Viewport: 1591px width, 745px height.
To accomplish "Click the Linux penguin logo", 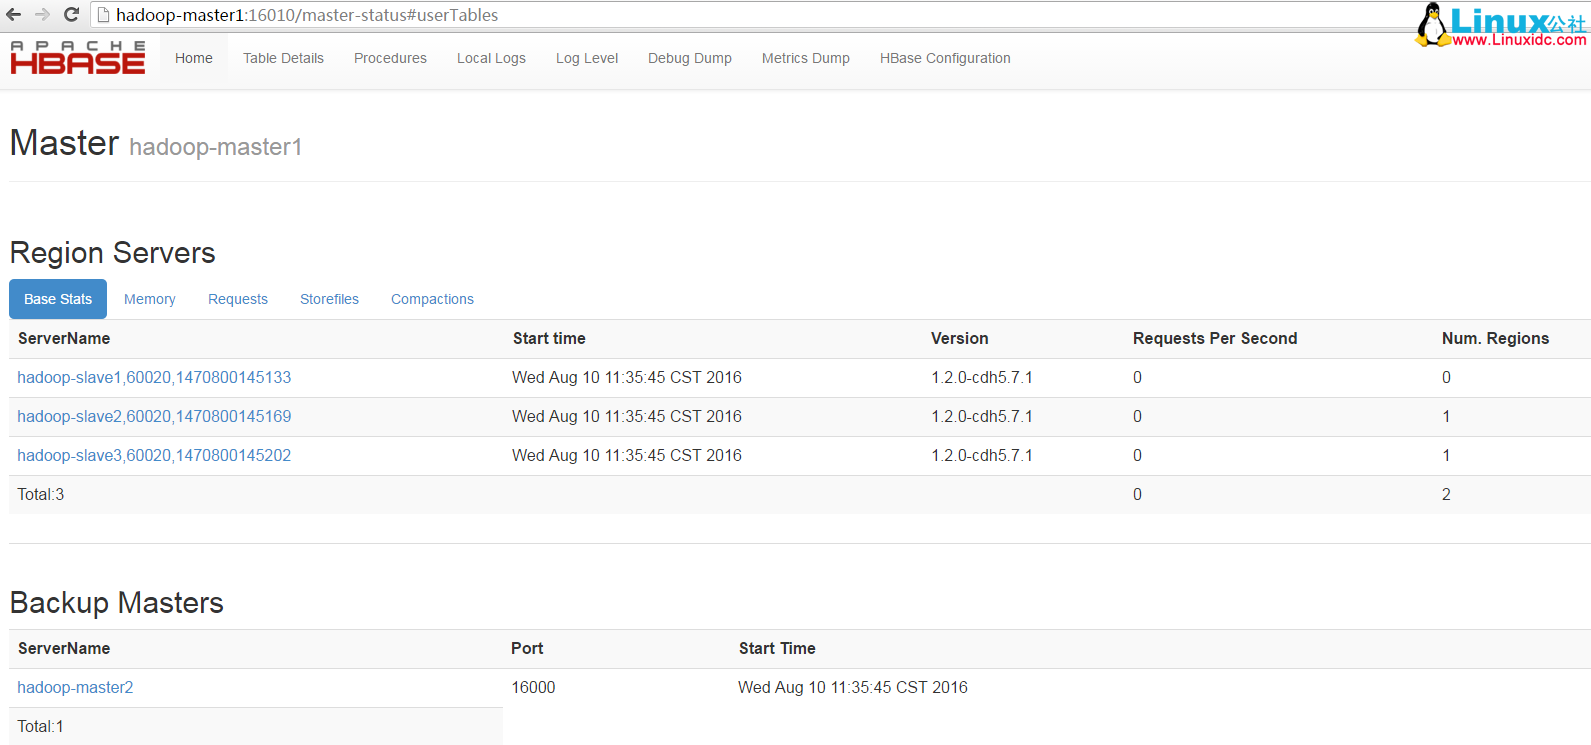I will pyautogui.click(x=1432, y=25).
